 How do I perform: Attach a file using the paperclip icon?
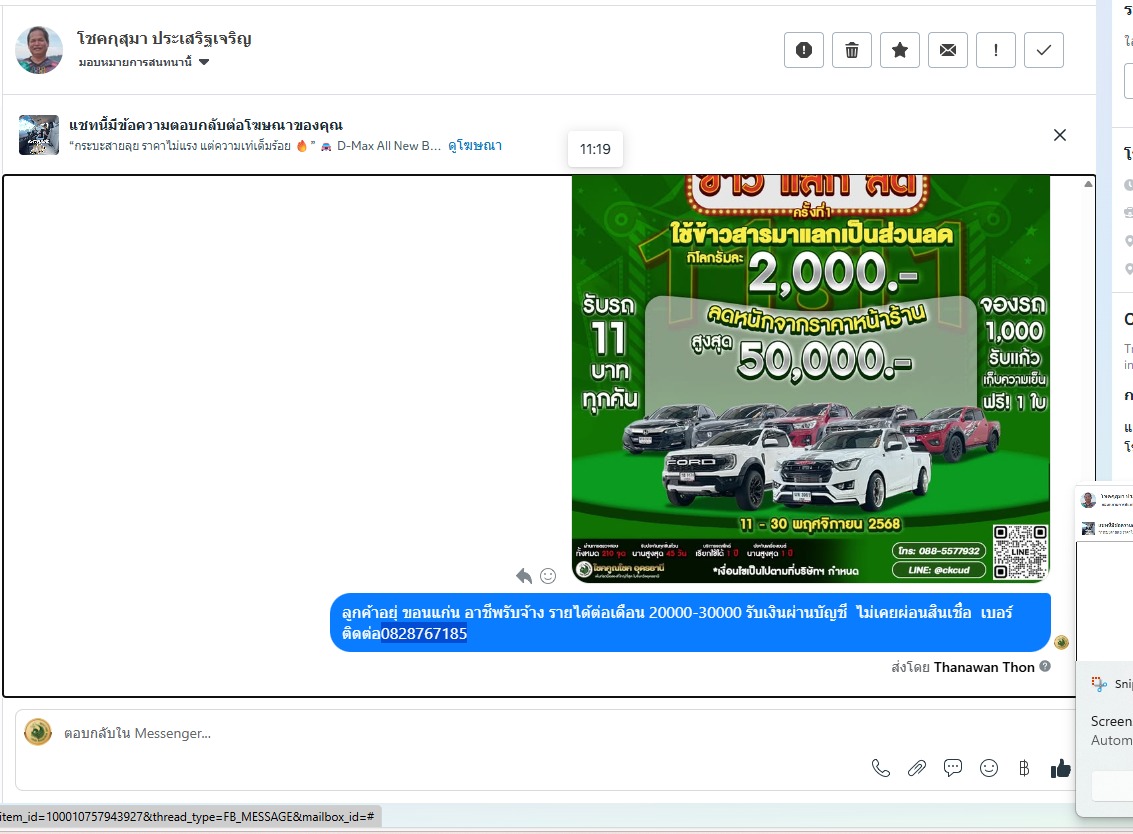(x=917, y=768)
